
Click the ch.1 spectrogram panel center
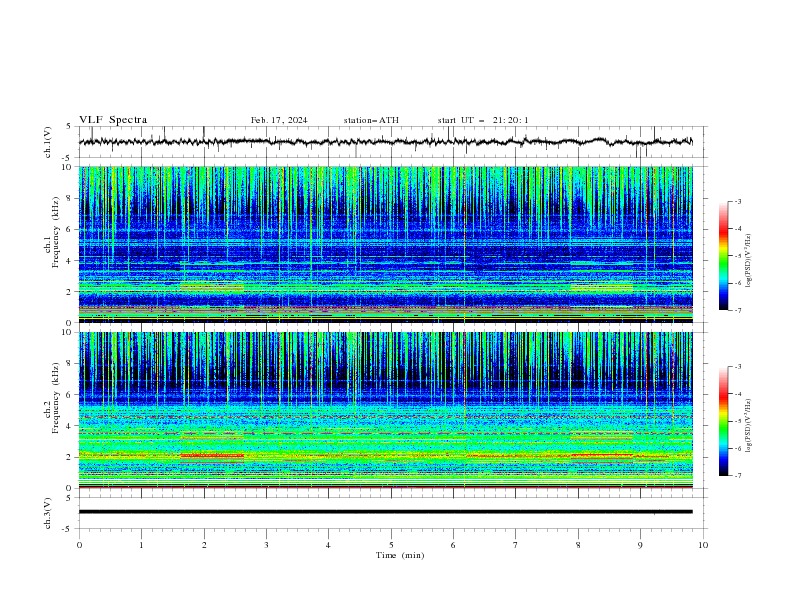386,244
